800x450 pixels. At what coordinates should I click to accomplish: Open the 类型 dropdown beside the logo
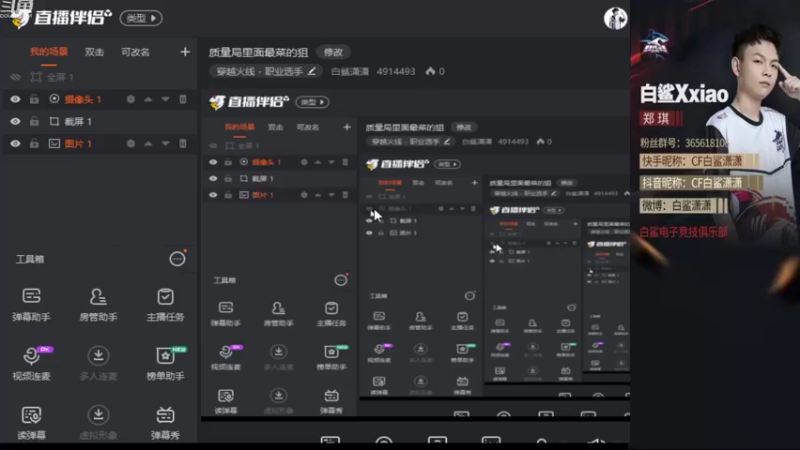(141, 18)
